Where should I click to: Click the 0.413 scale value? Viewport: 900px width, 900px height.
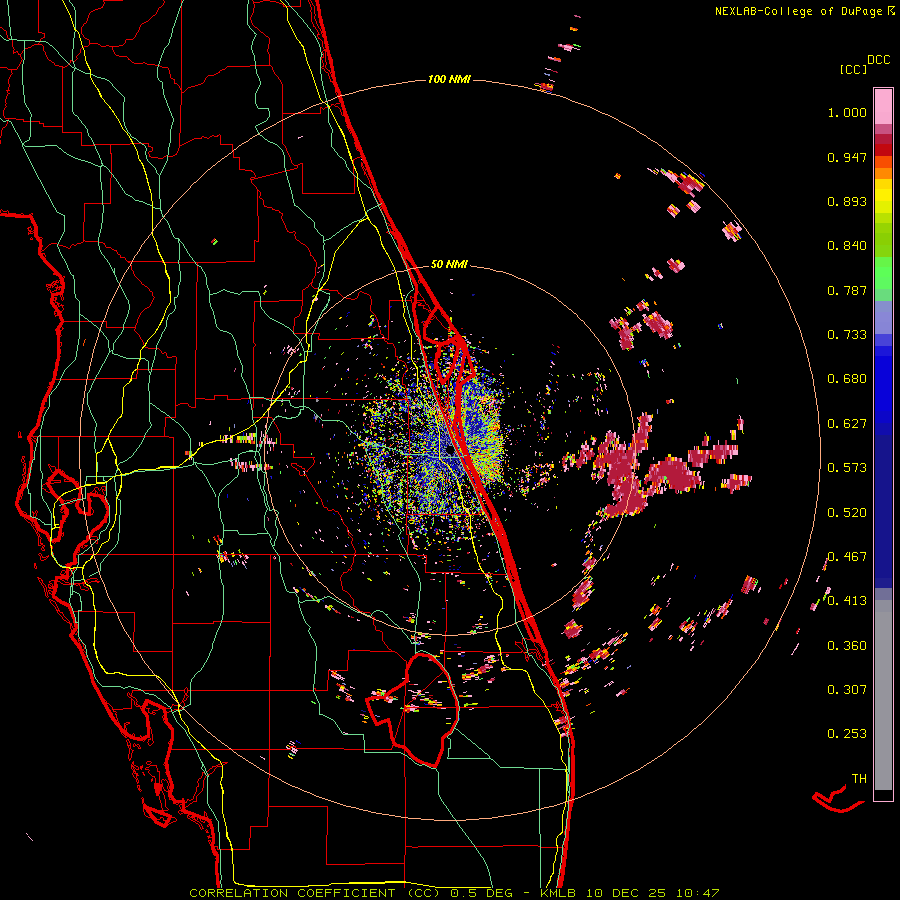pyautogui.click(x=847, y=601)
